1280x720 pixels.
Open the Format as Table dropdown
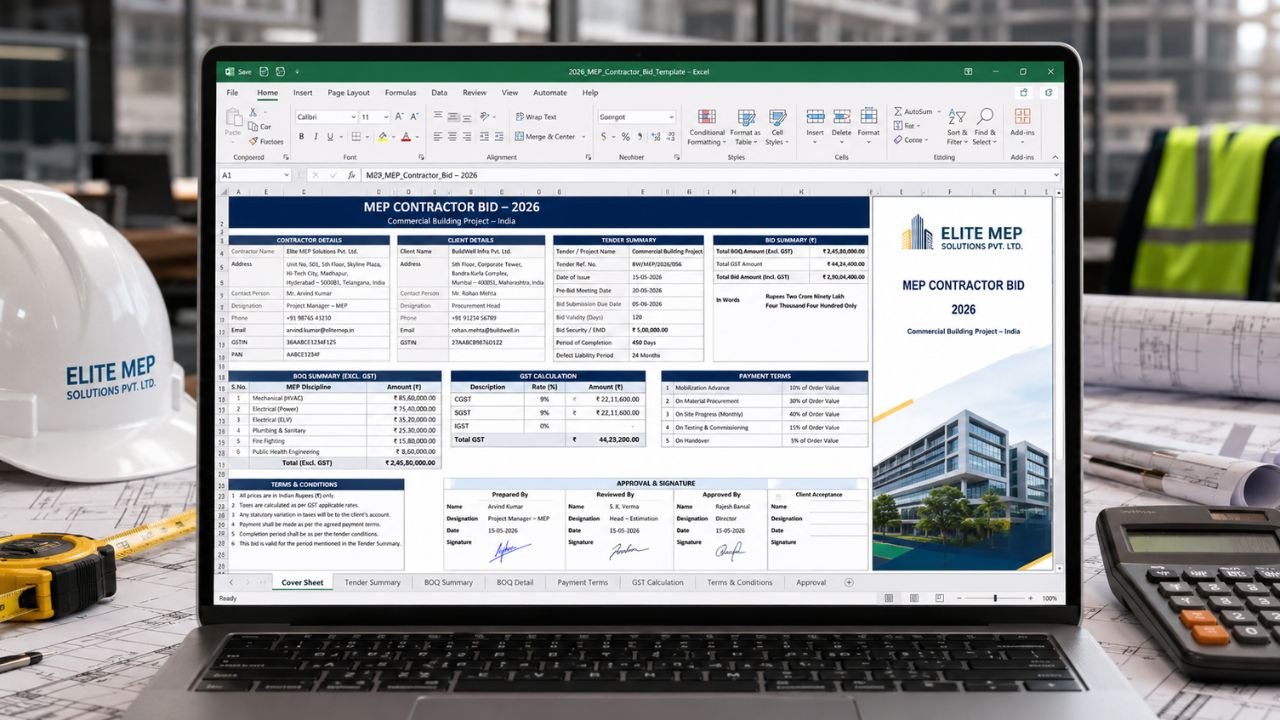pos(745,127)
